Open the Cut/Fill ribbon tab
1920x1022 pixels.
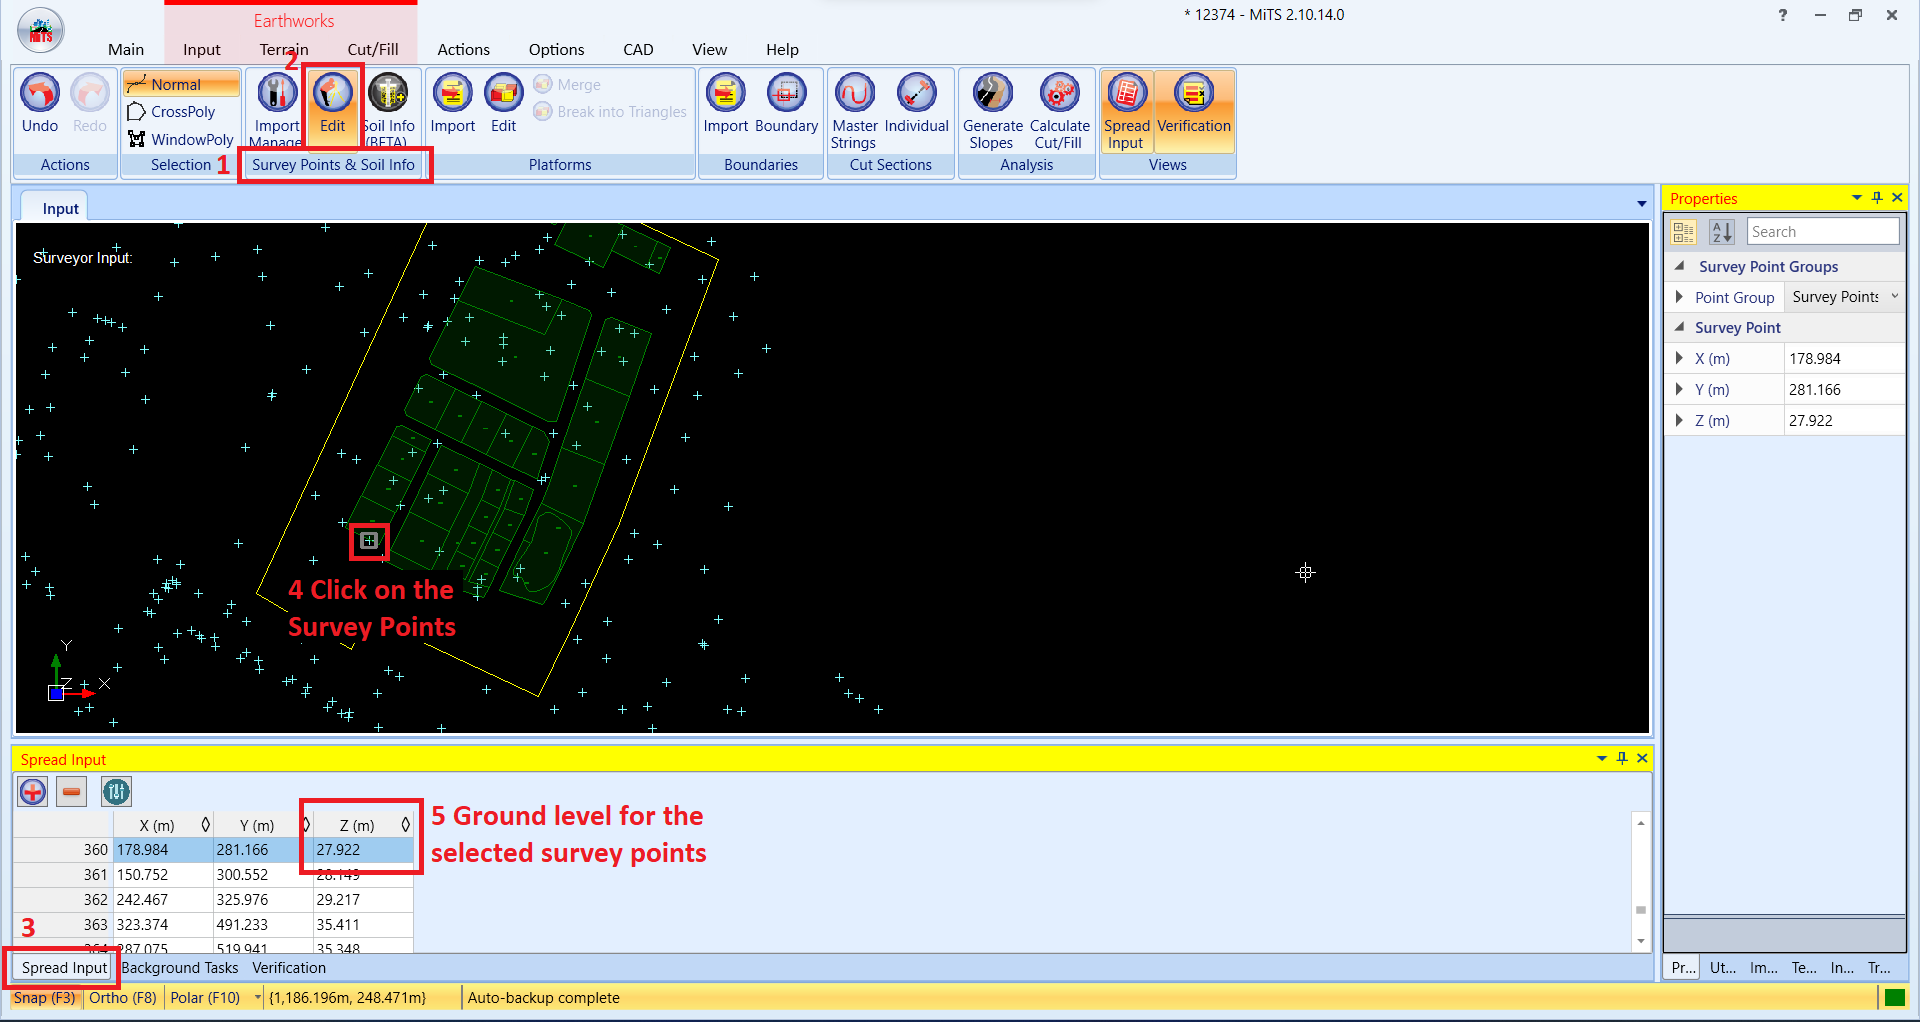[373, 49]
